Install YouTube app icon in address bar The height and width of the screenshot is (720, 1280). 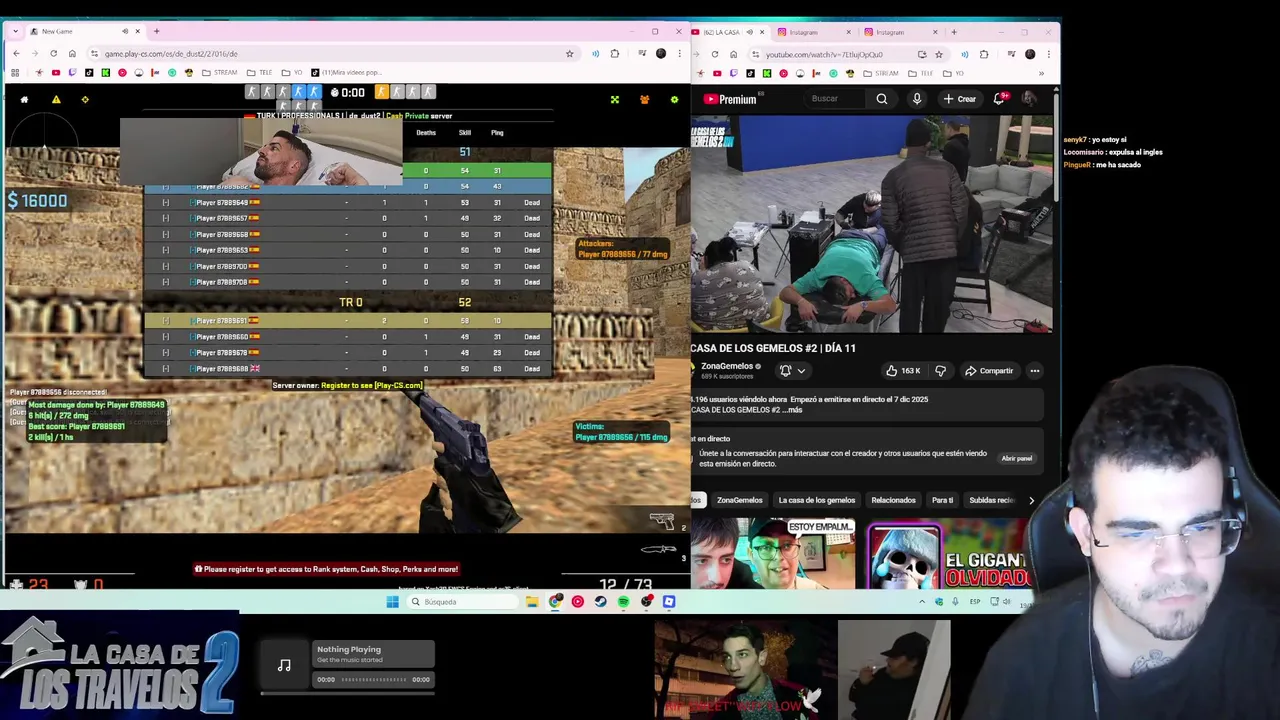pyautogui.click(x=922, y=54)
